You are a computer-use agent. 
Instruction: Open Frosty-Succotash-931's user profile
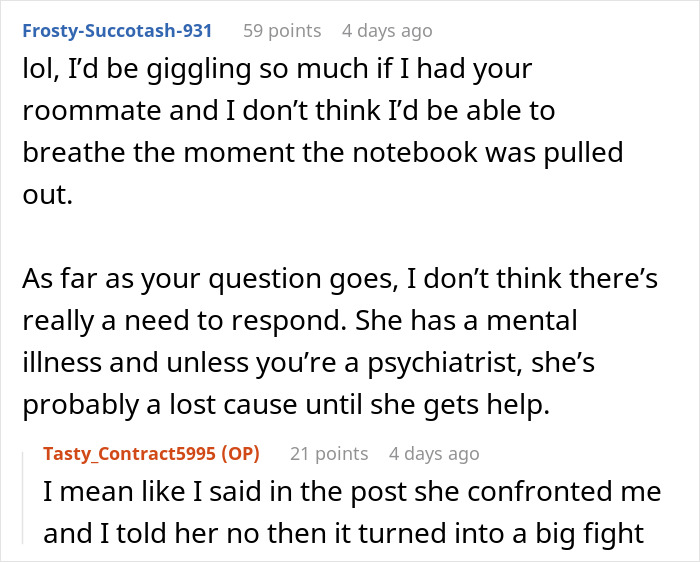point(117,31)
